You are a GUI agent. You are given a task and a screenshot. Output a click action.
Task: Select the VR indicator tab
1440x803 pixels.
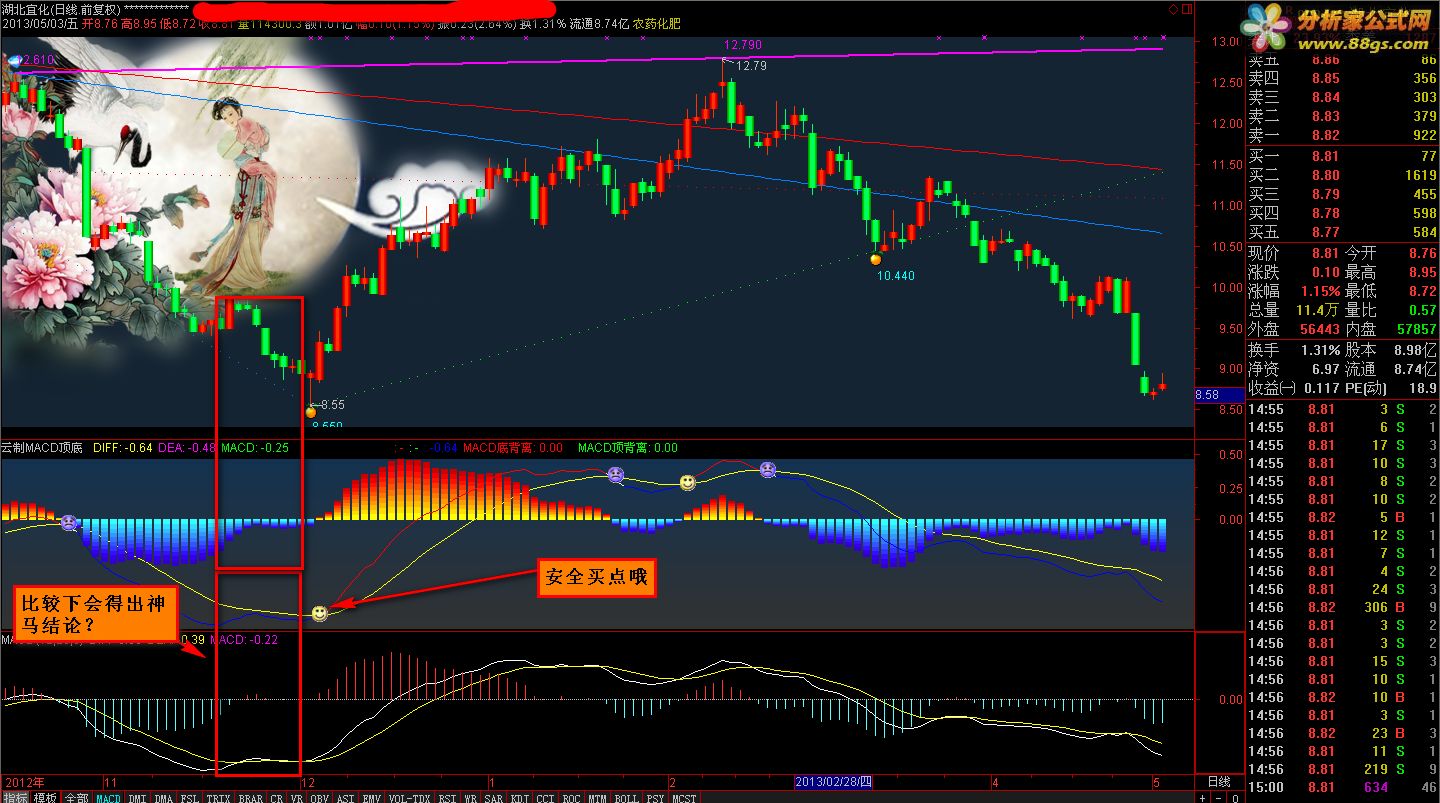[297, 798]
